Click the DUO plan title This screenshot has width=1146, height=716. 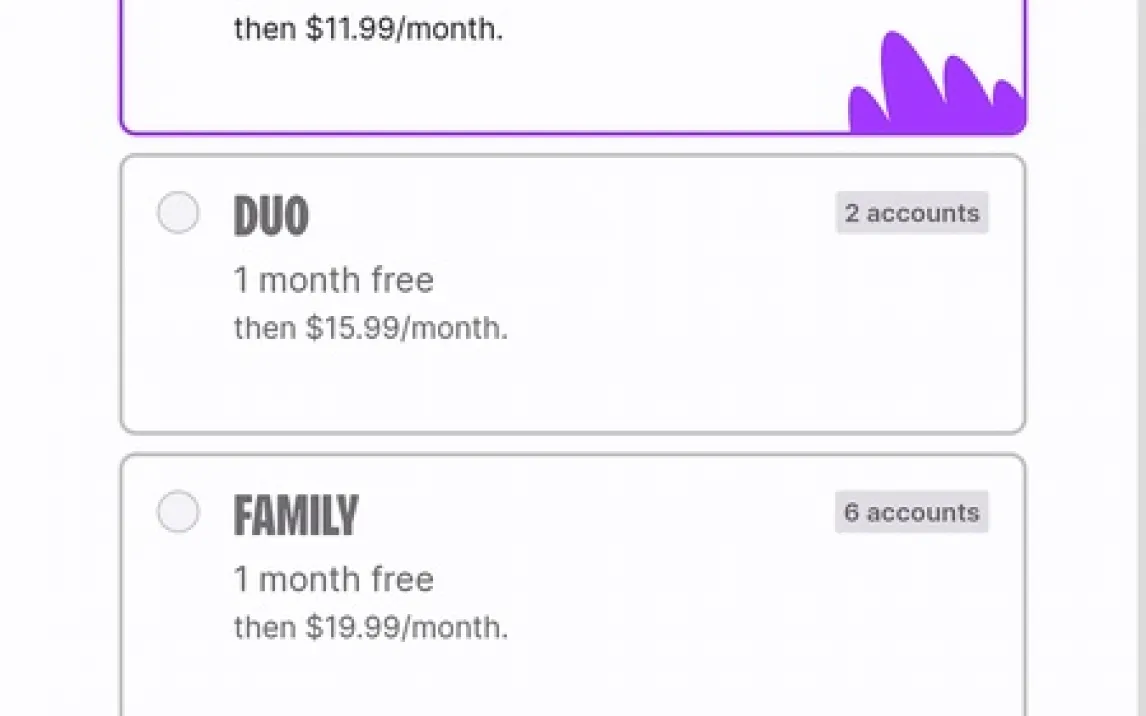click(x=271, y=216)
